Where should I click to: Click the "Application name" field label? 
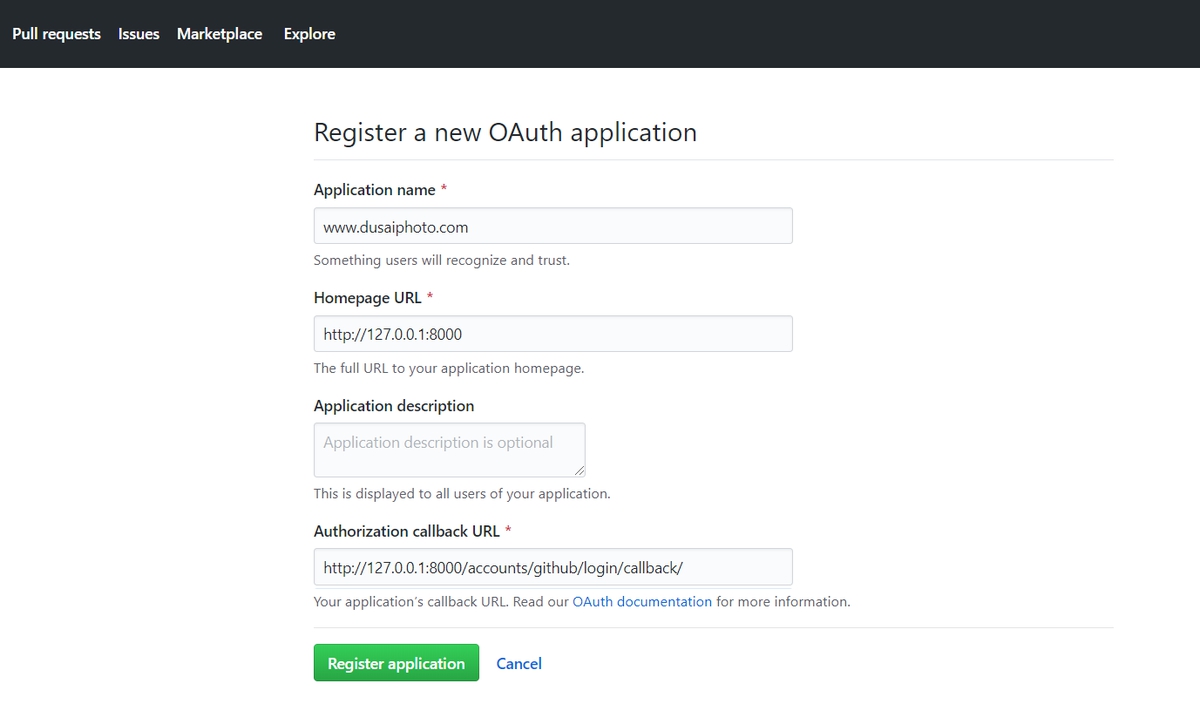[375, 190]
